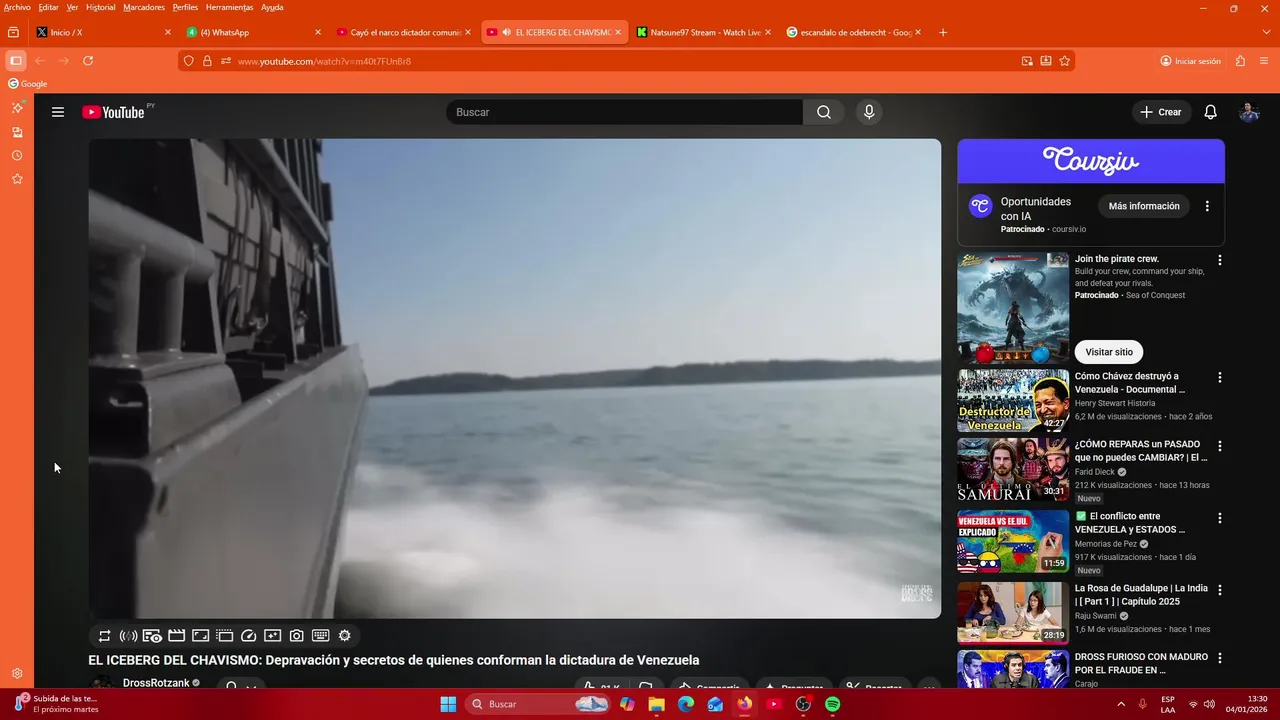Screen dimensions: 1280x720
Task: Show hidden system tray icons chevron
Action: pyautogui.click(x=1120, y=704)
